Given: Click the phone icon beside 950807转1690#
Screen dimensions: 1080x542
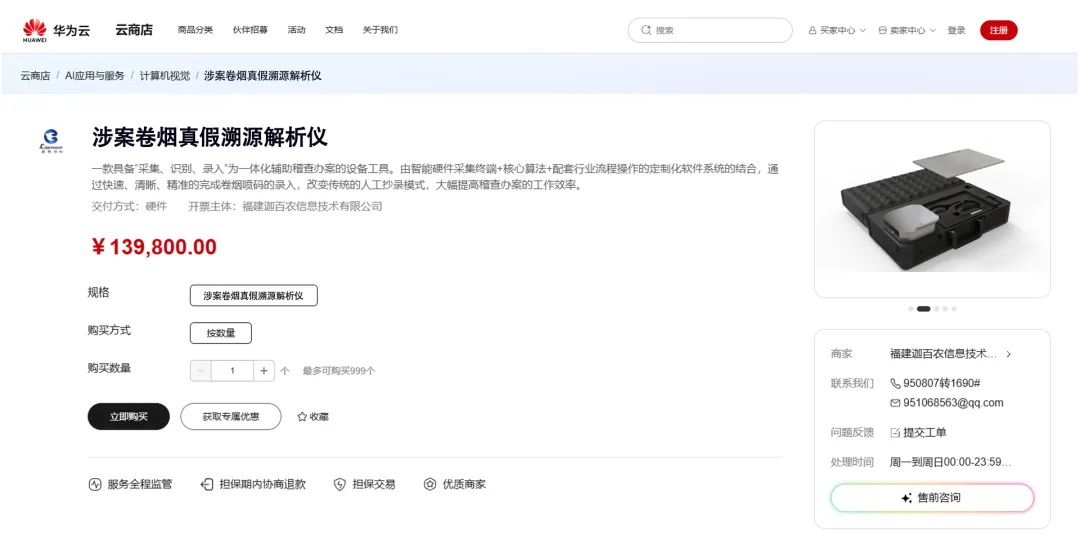Looking at the screenshot, I should [x=895, y=383].
